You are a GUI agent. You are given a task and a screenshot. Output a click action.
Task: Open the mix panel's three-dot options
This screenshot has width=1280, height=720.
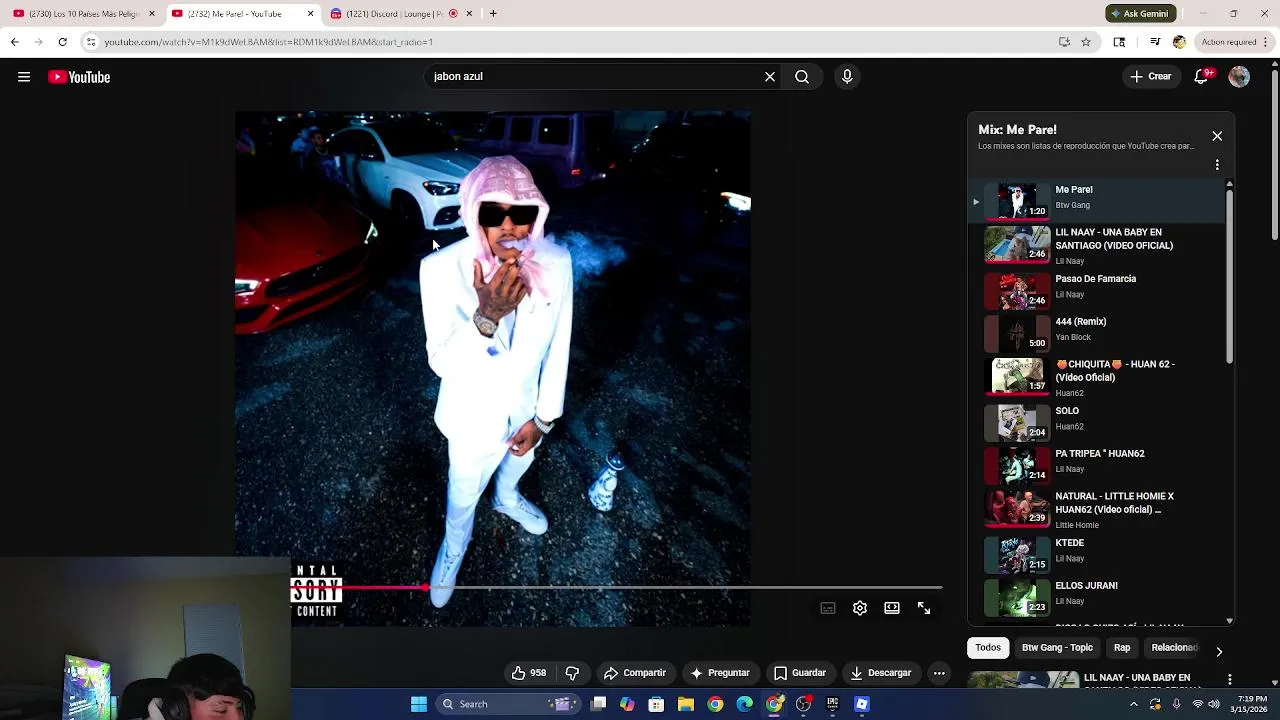tap(1217, 164)
